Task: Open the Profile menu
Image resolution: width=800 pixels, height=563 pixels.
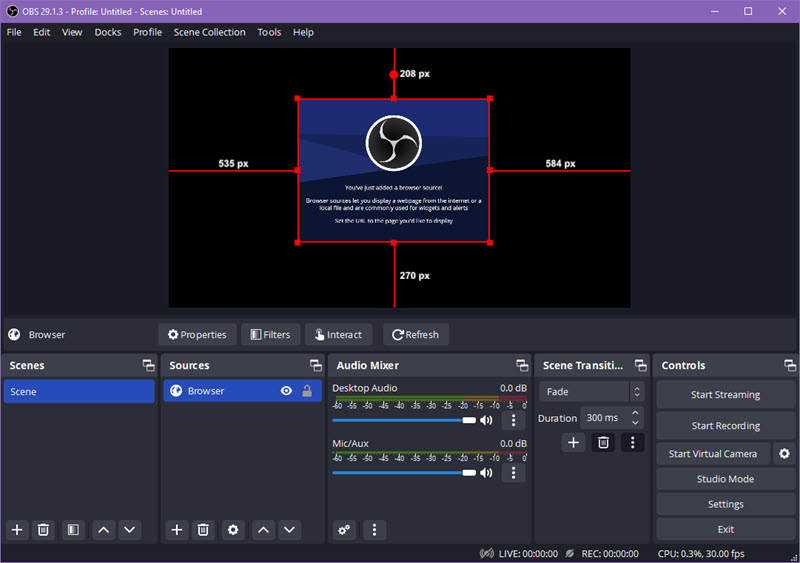Action: 147,32
